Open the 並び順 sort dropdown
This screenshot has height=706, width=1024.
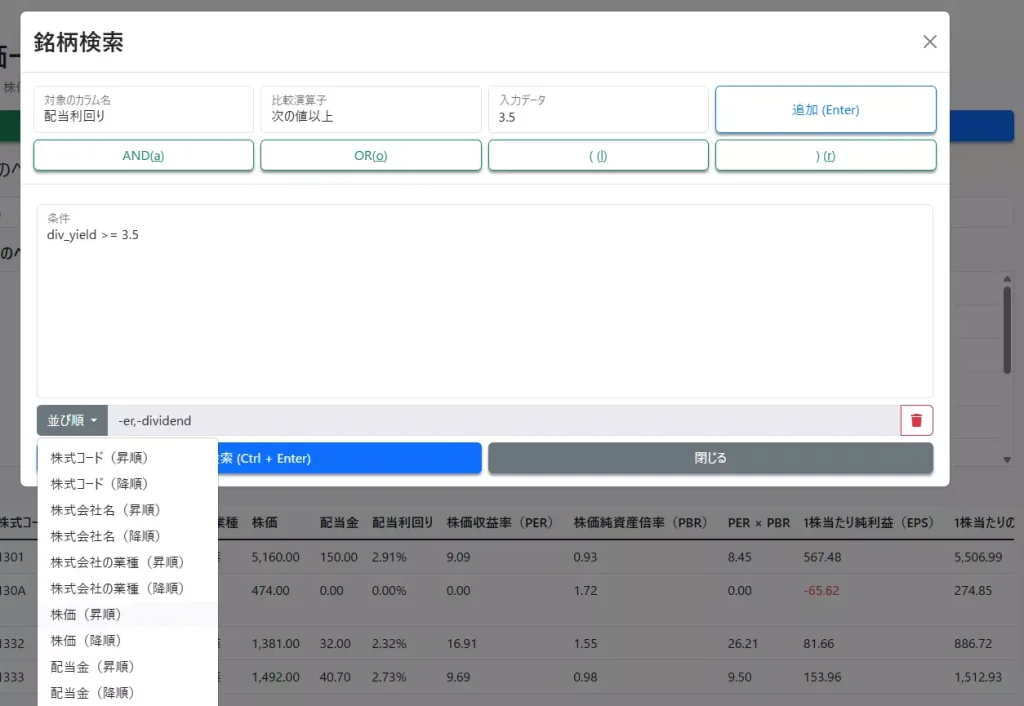pos(72,420)
